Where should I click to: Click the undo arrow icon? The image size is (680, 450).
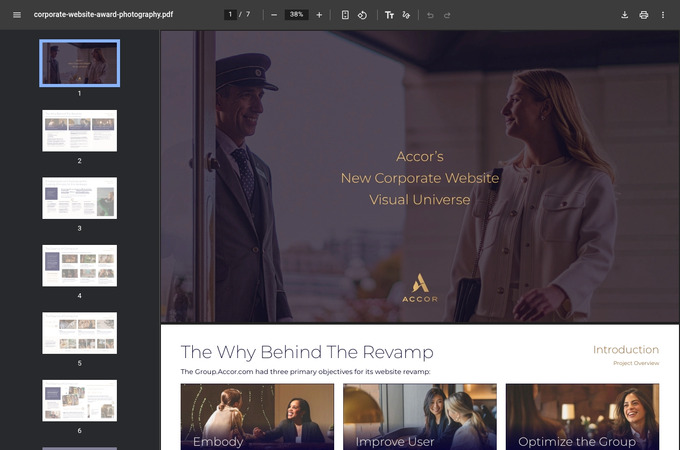pos(430,15)
